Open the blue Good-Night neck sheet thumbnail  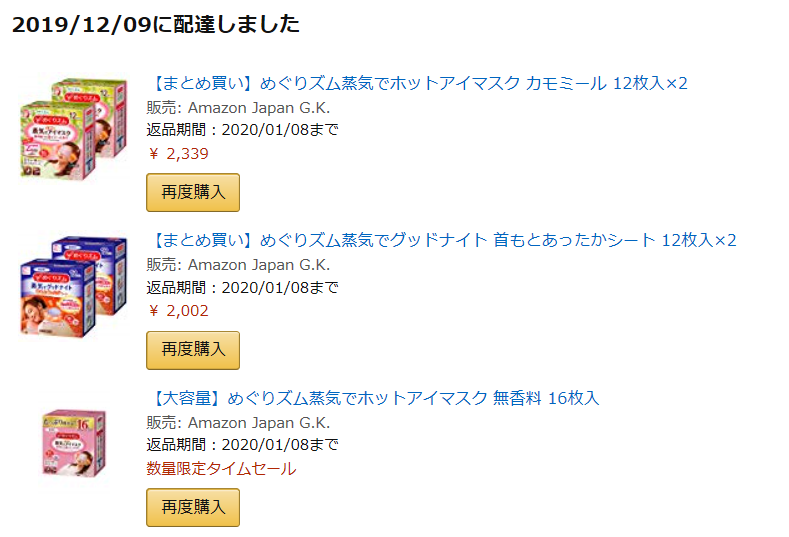[73, 286]
